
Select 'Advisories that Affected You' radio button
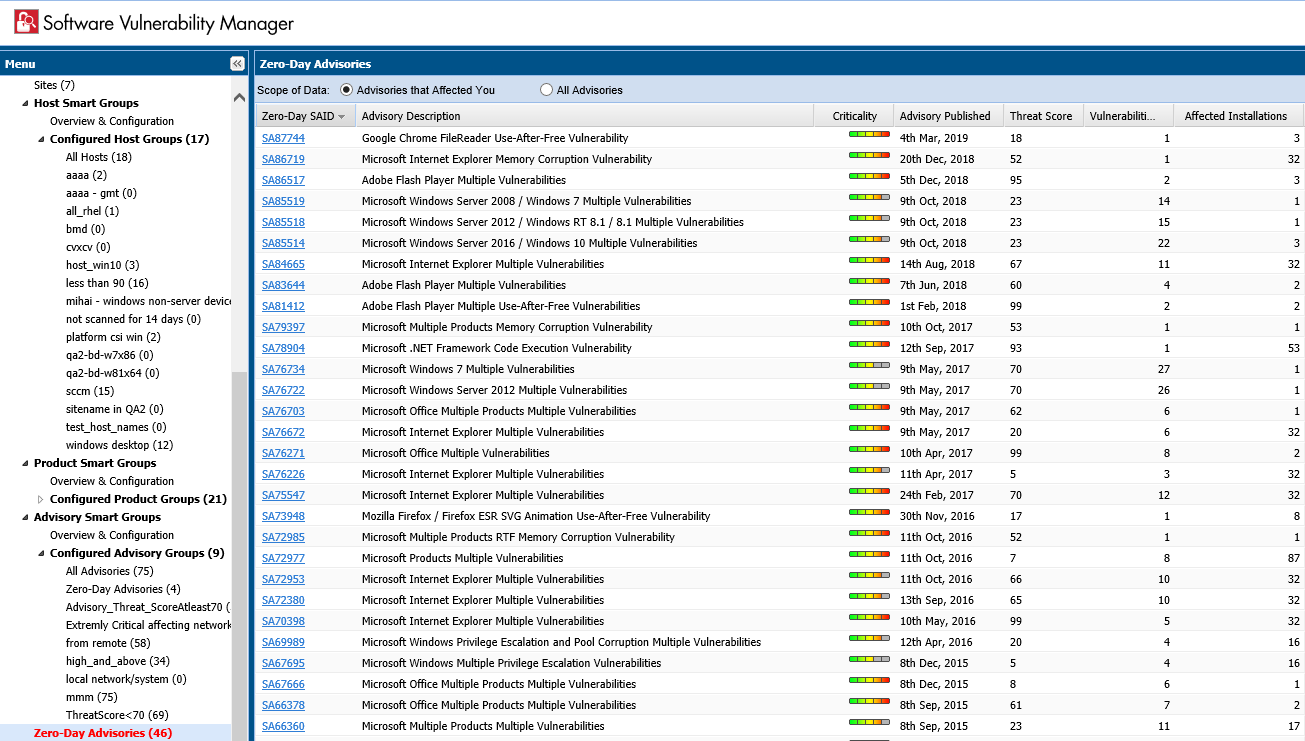(347, 90)
